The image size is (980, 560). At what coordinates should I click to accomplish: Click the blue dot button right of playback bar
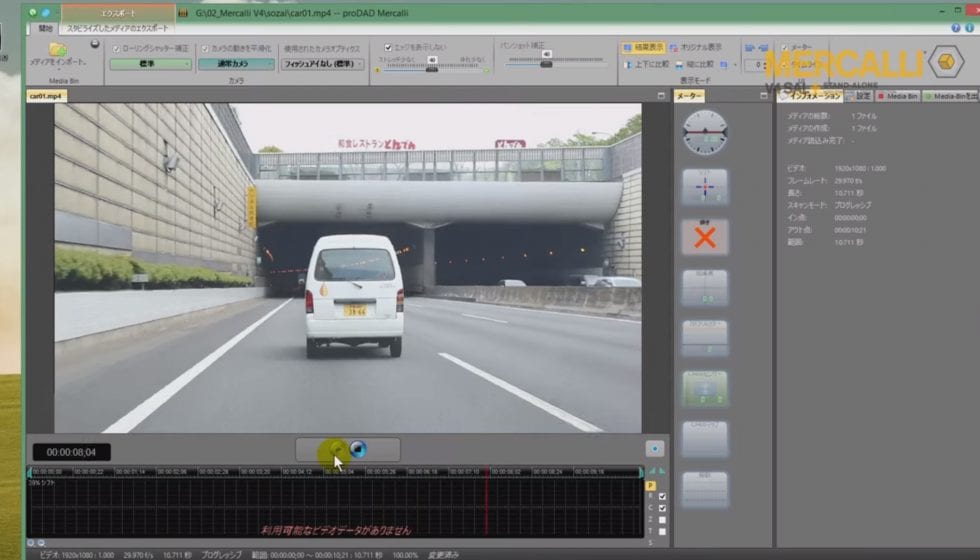(x=654, y=449)
